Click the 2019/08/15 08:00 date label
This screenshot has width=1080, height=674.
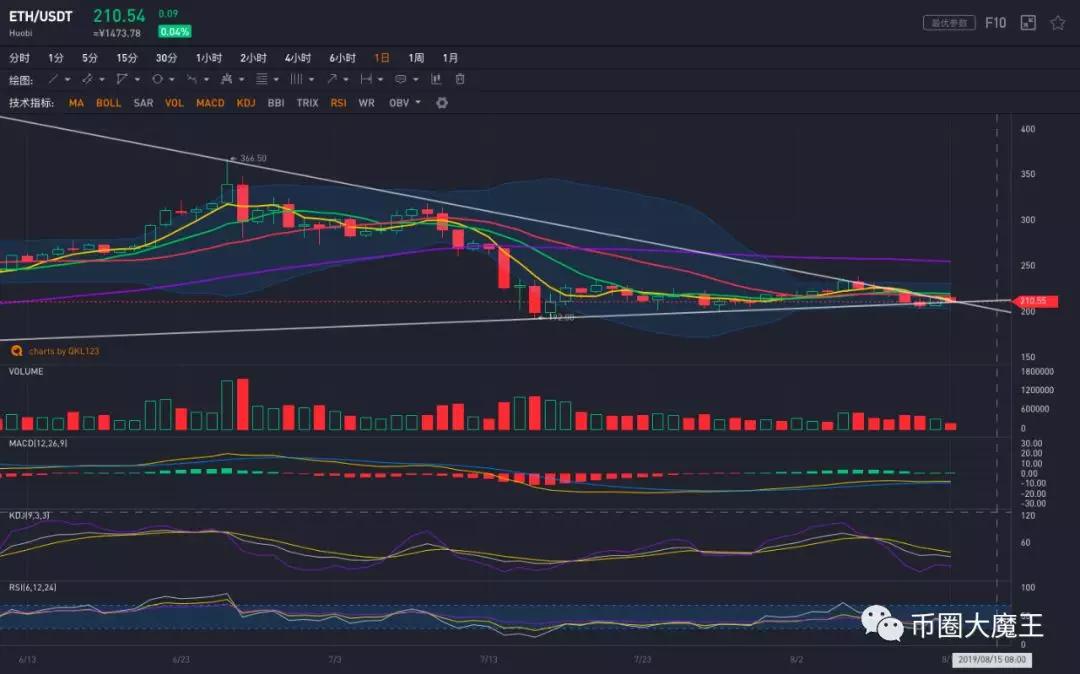[x=992, y=660]
